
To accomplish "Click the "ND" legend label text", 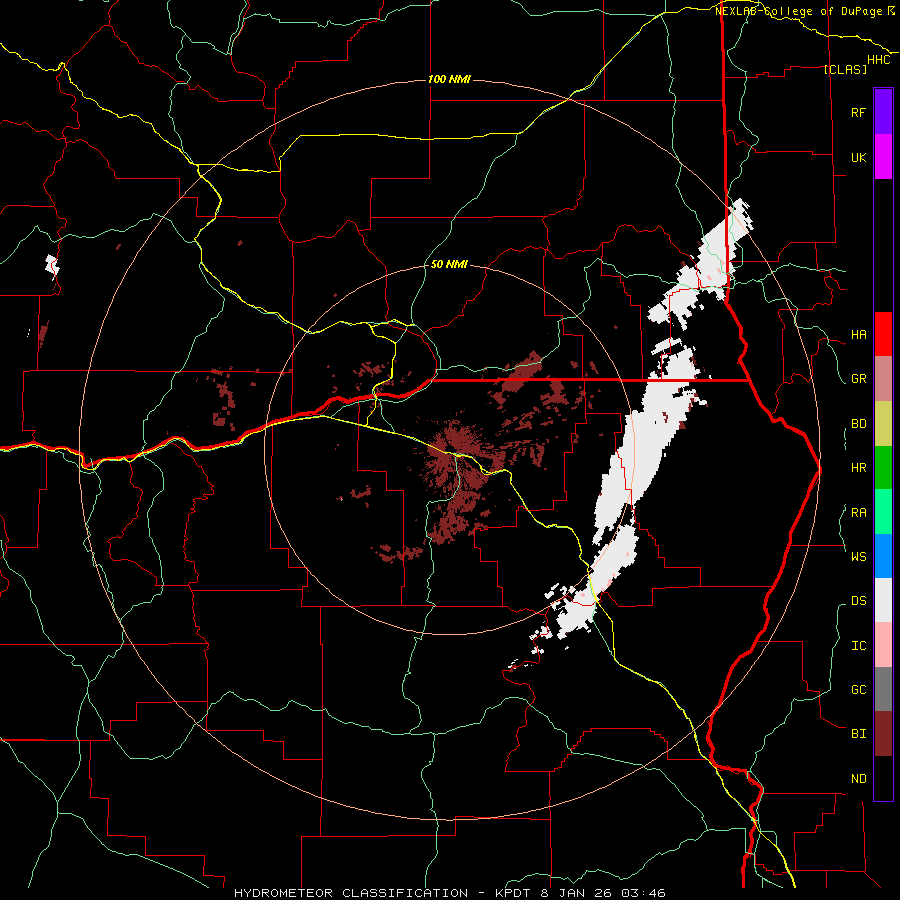I will 858,779.
